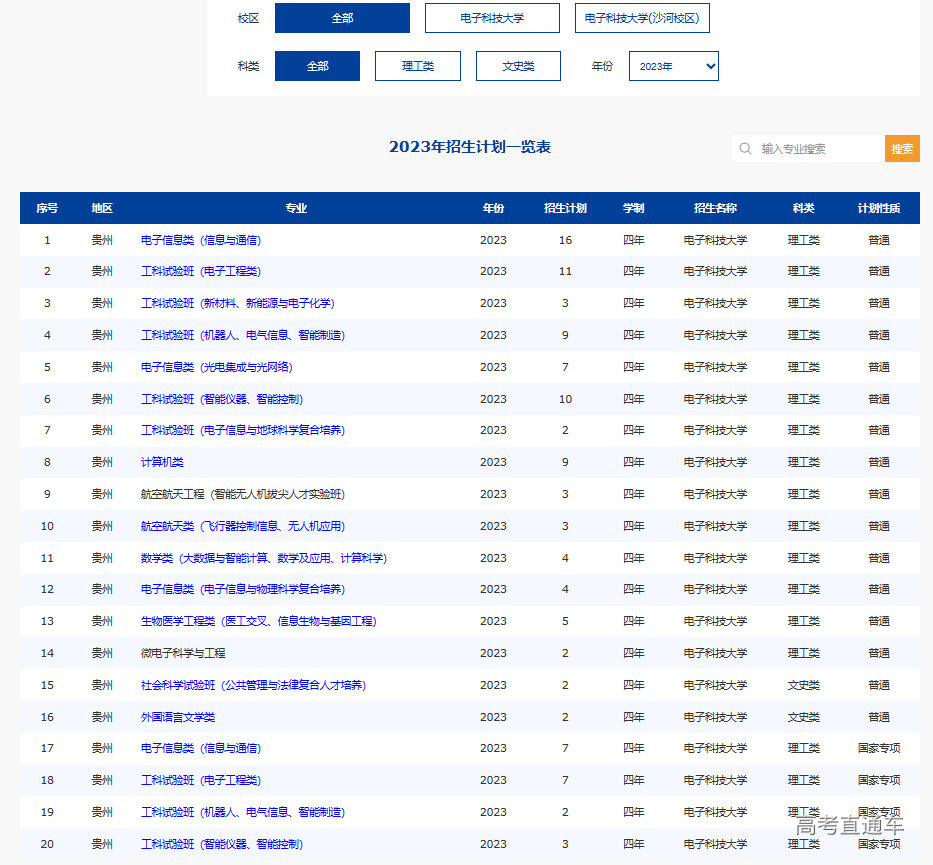933x865 pixels.
Task: Open 数学类 major link
Action: click(x=263, y=558)
